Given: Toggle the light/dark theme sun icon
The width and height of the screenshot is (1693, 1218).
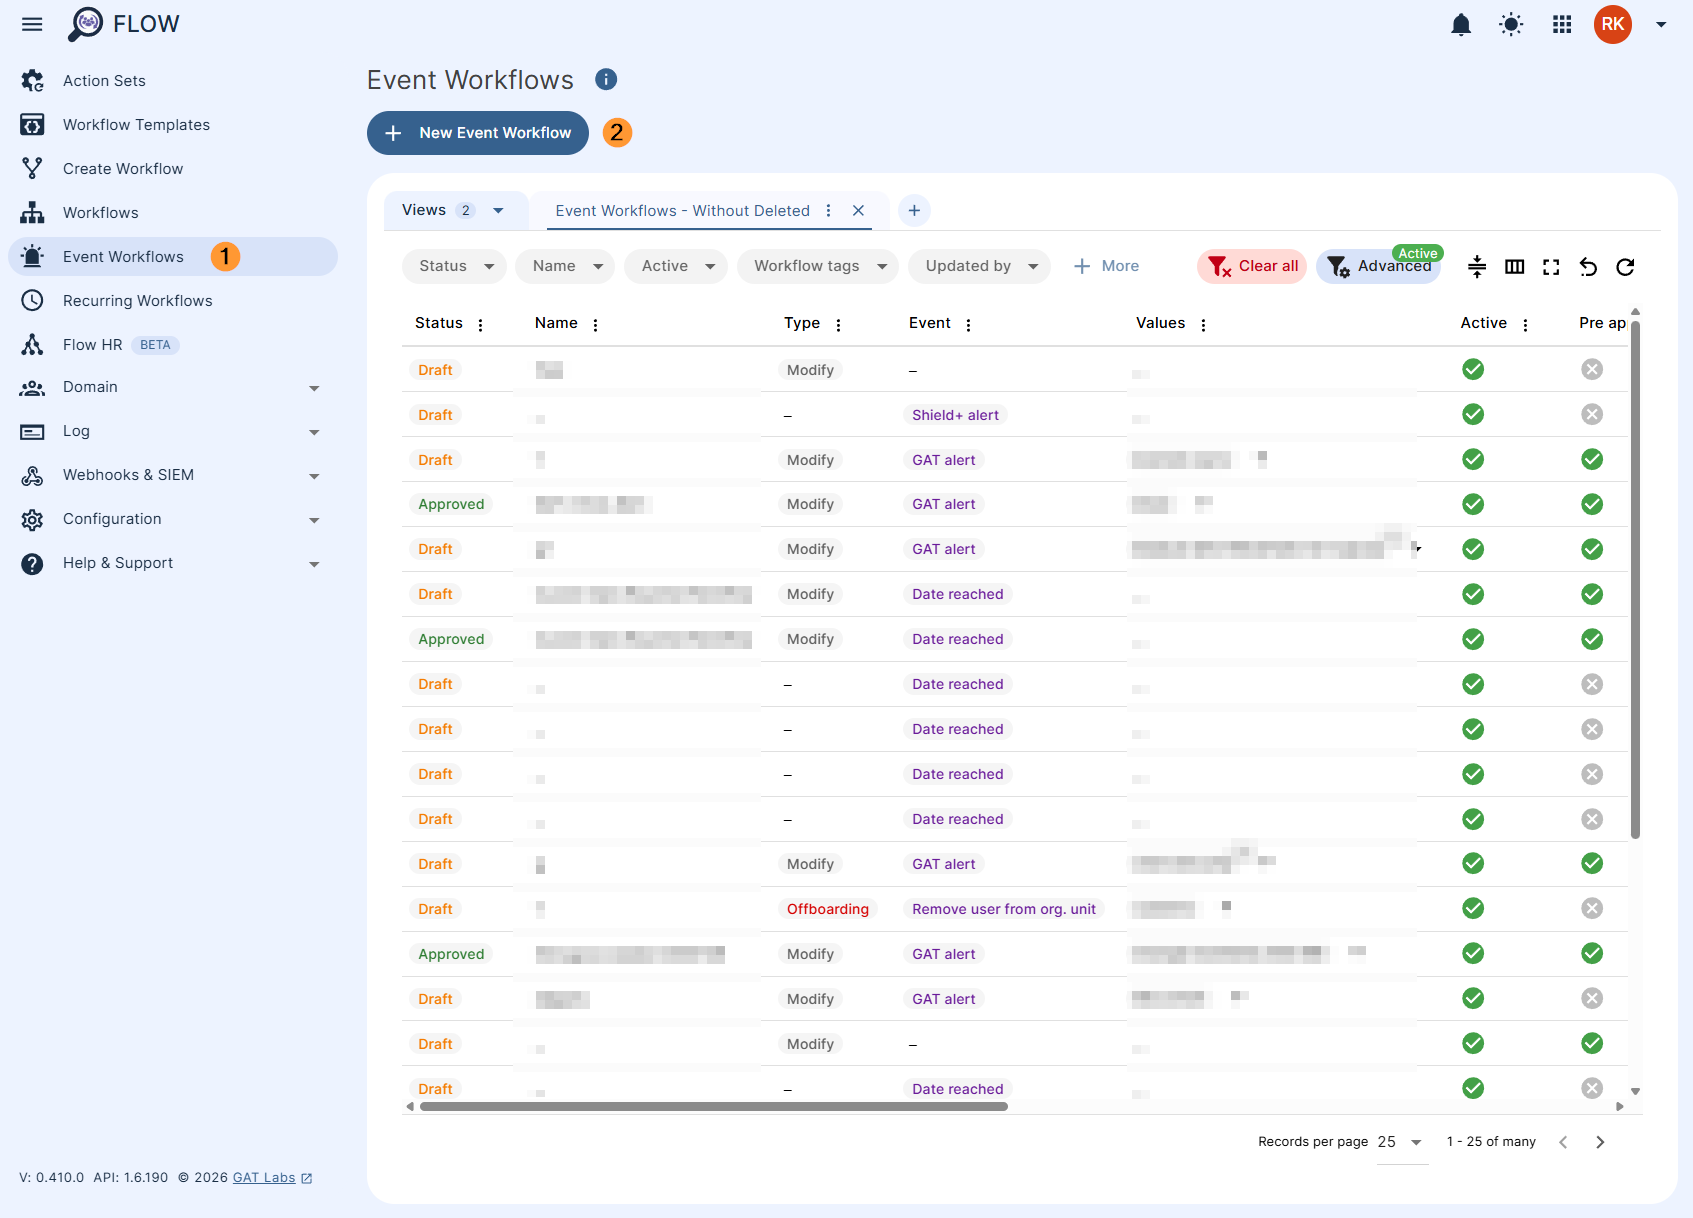Looking at the screenshot, I should pyautogui.click(x=1511, y=24).
